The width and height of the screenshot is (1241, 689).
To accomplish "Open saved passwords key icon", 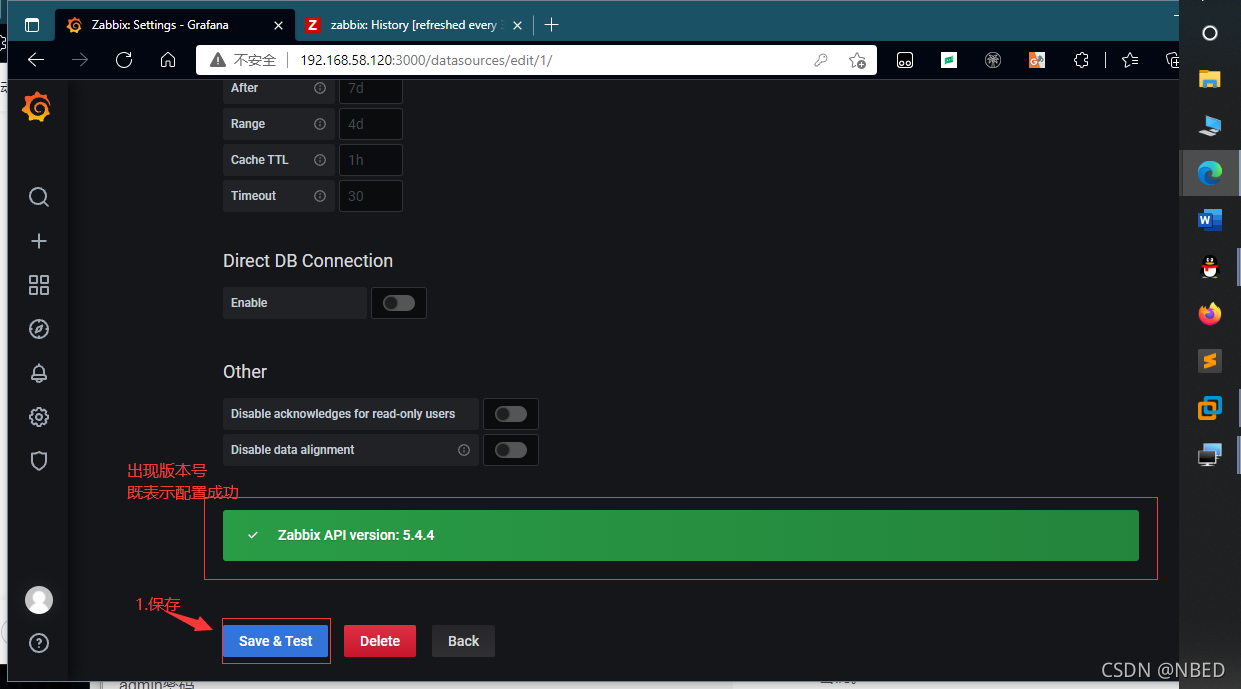I will tap(821, 60).
